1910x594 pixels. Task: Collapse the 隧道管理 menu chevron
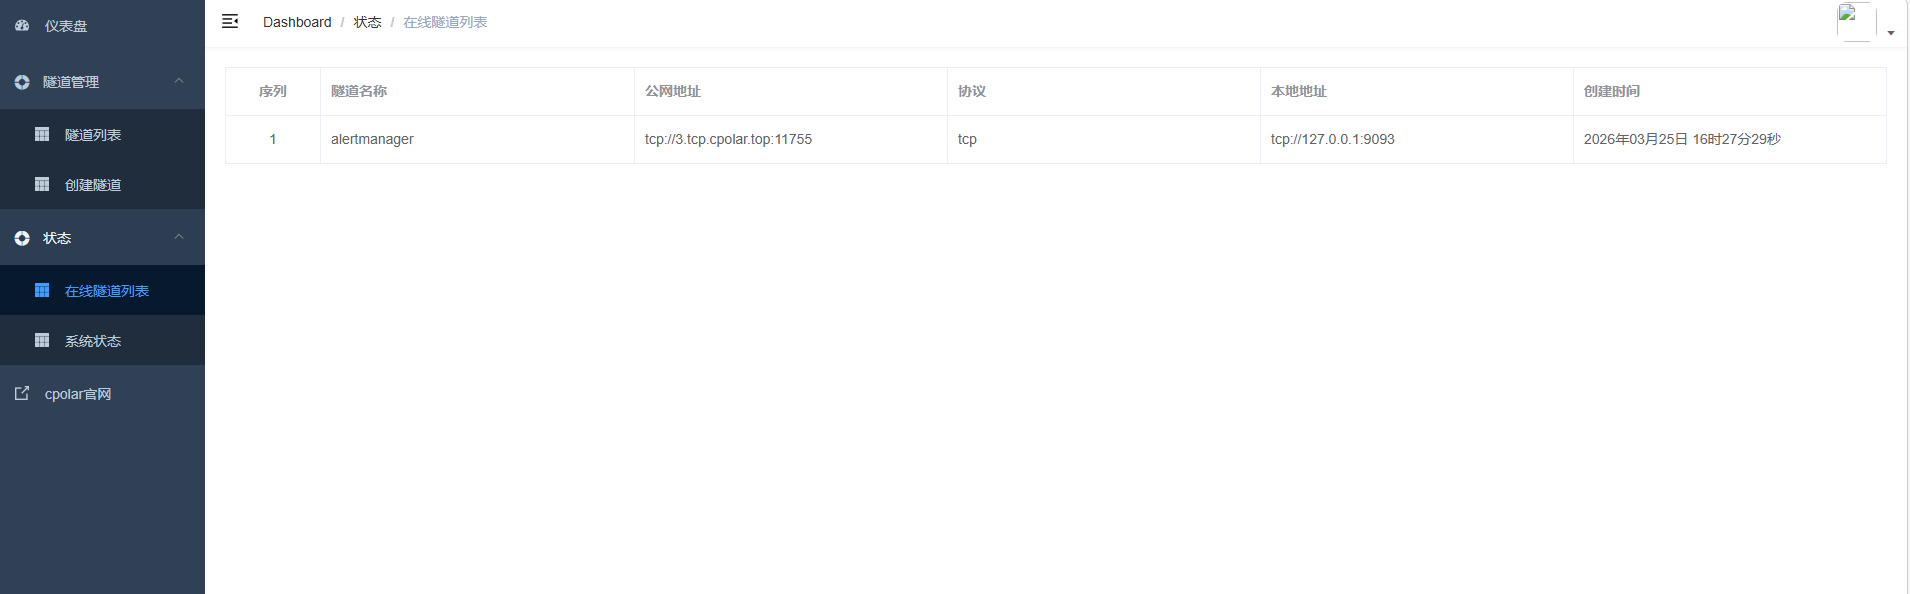tap(179, 81)
